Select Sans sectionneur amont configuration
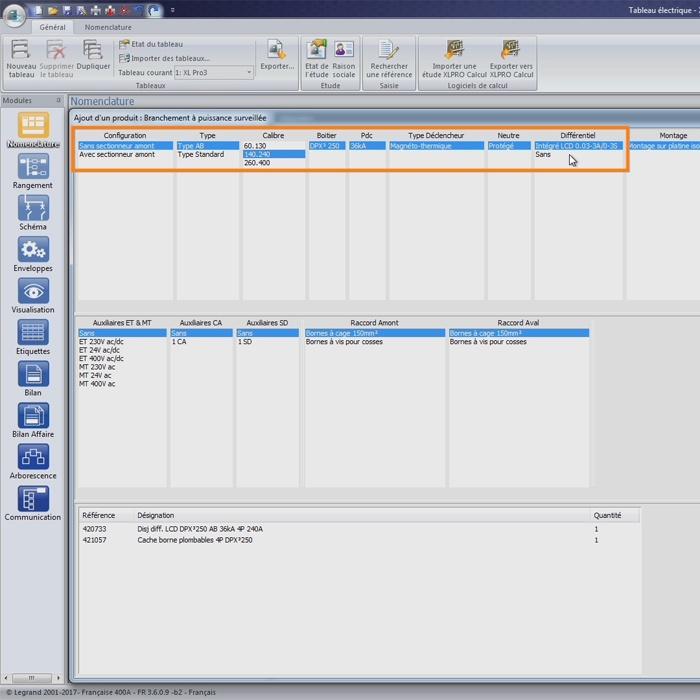700x700 pixels. click(x=125, y=146)
